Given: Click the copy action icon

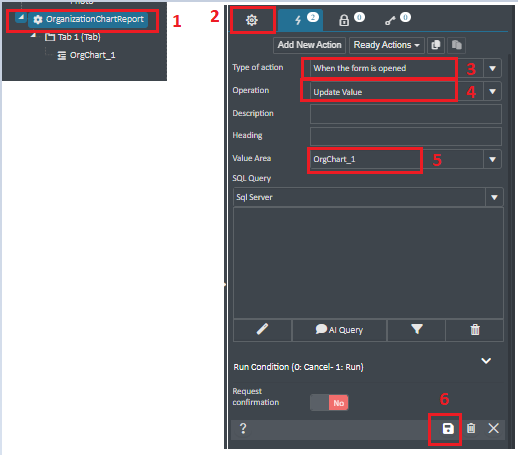Looking at the screenshot, I should [436, 45].
